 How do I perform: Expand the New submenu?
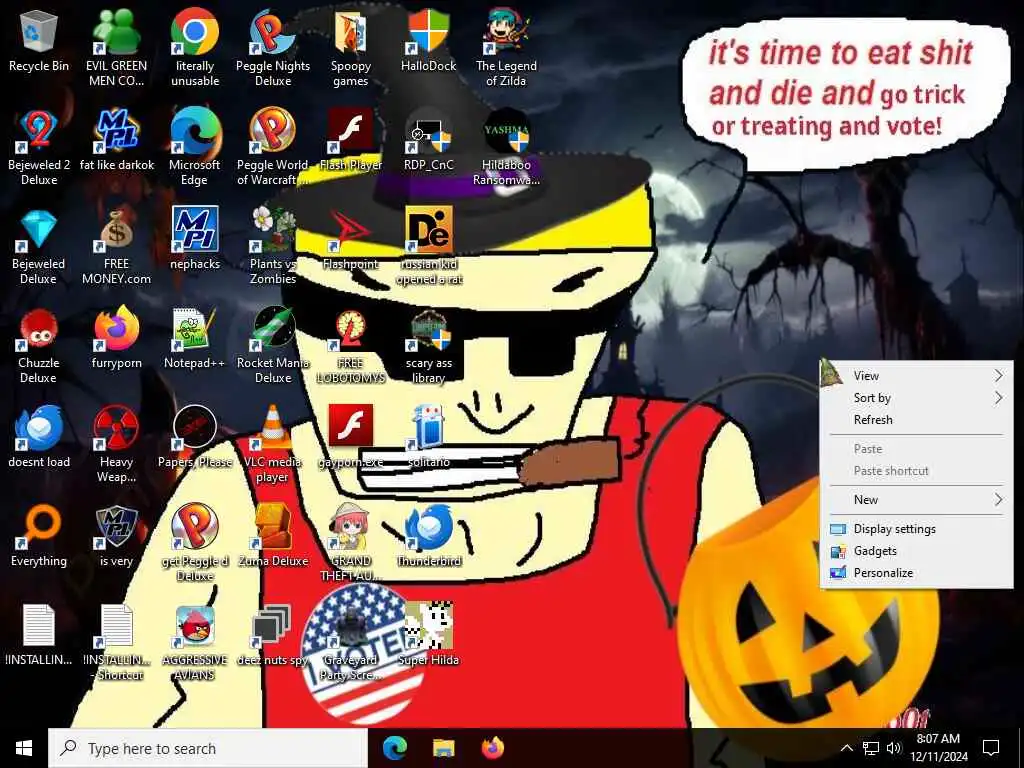click(916, 500)
